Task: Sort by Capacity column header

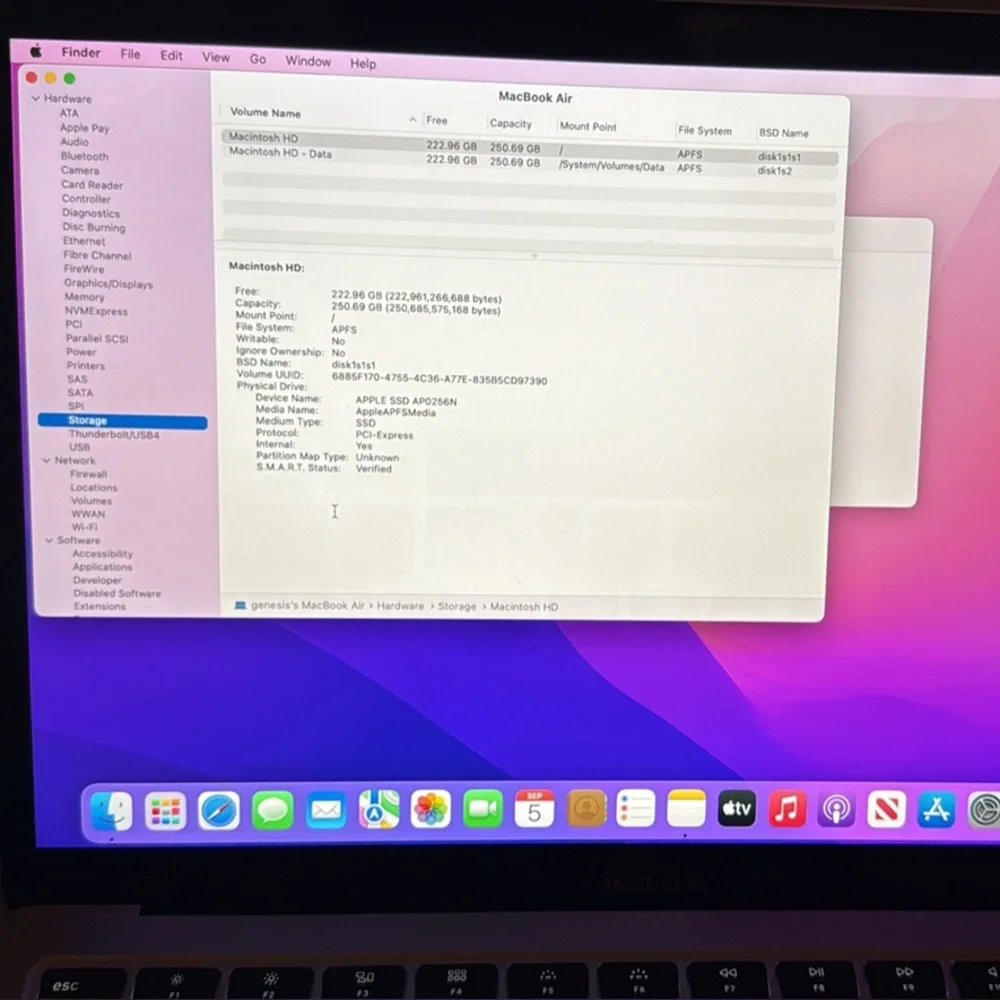Action: coord(510,124)
